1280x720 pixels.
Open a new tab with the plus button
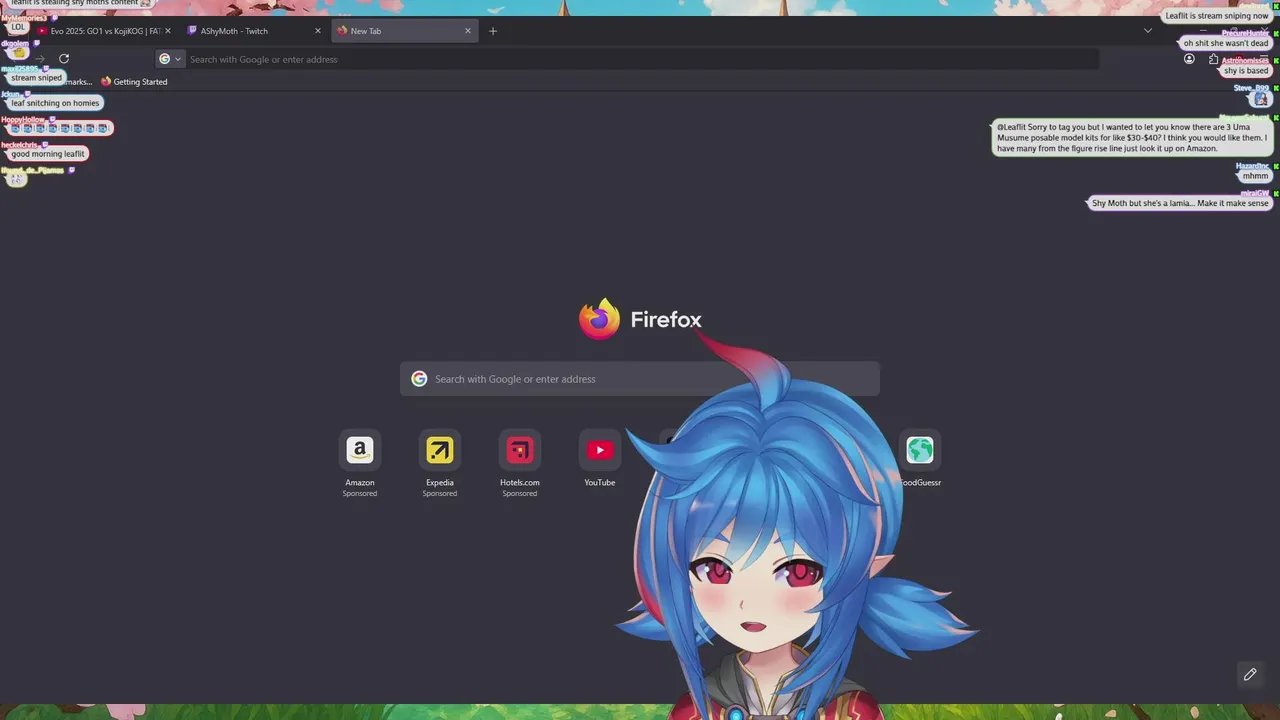point(493,31)
